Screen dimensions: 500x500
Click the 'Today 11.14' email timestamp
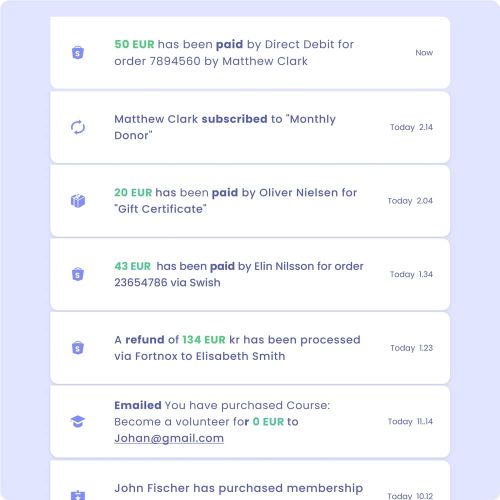pos(410,422)
